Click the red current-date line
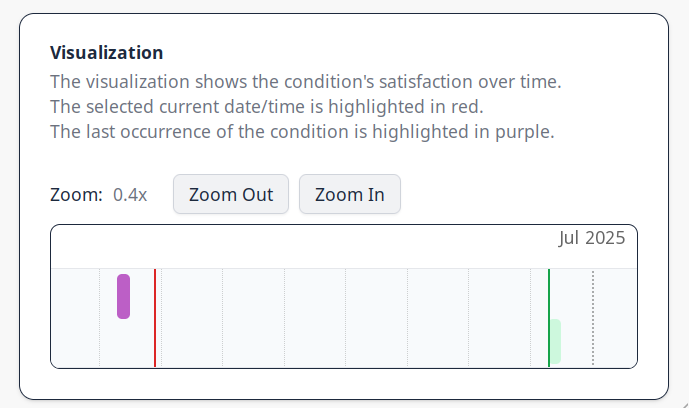Screen dimensions: 689x408 pos(155,317)
